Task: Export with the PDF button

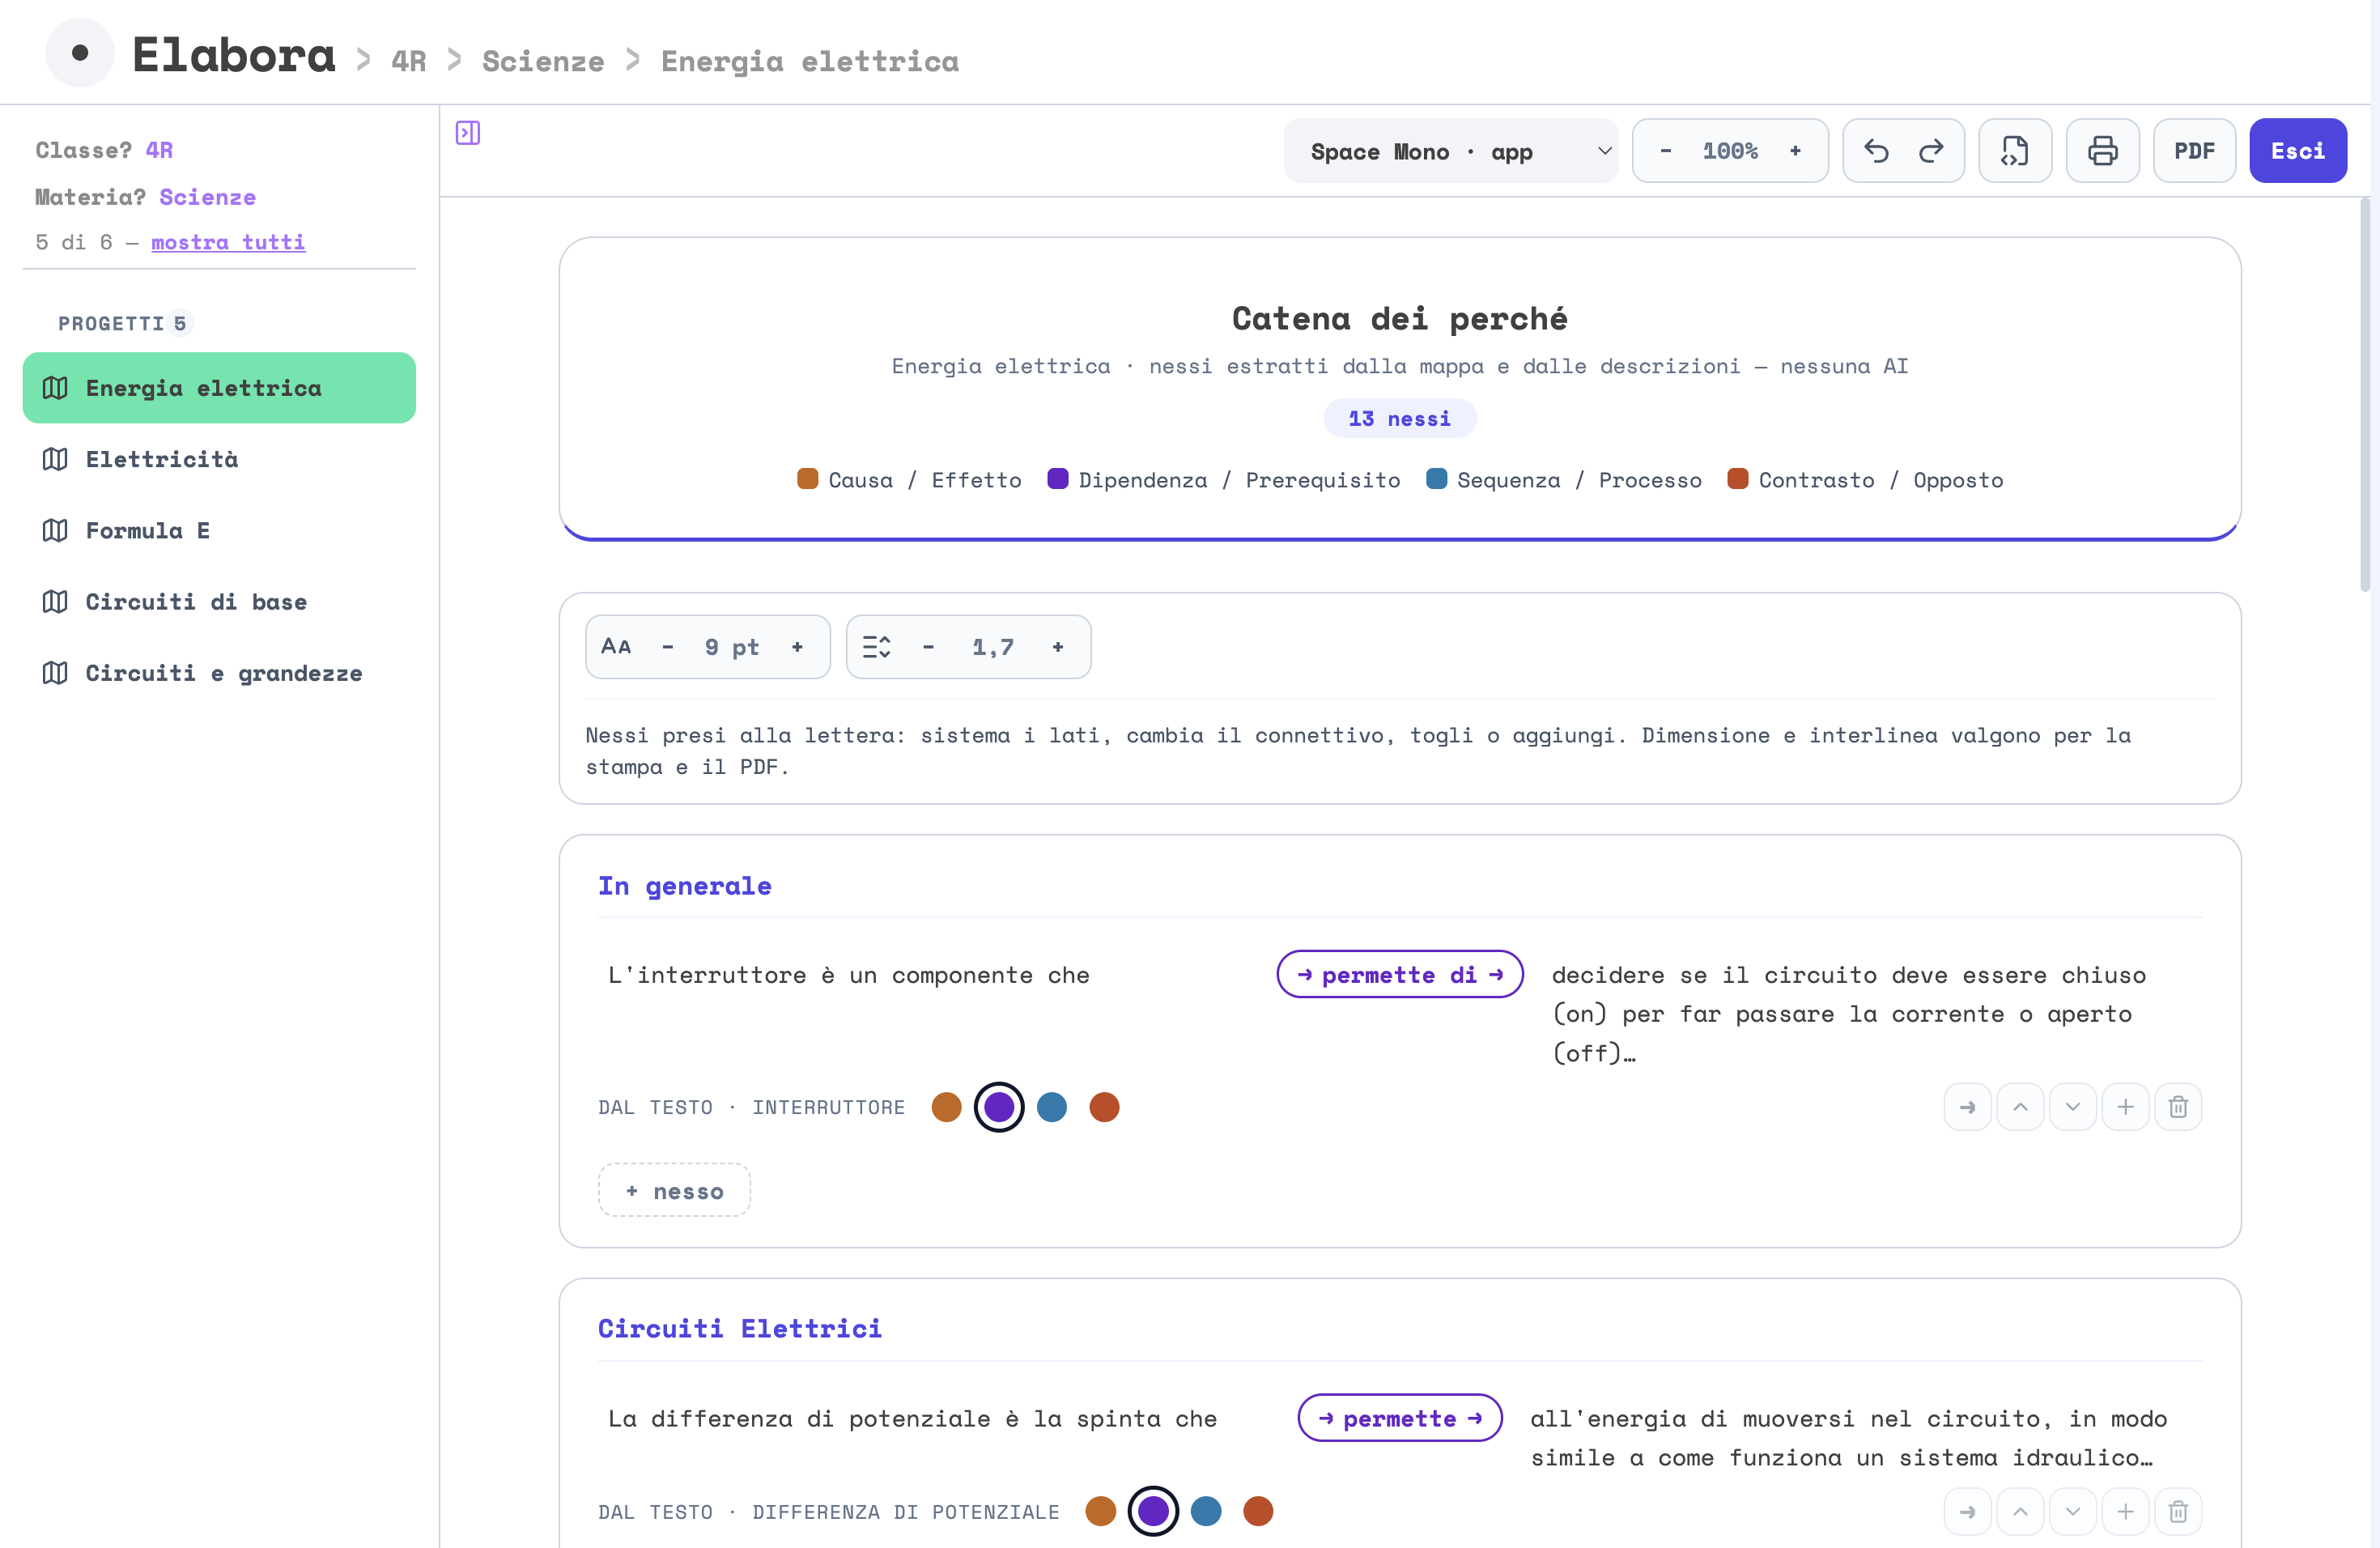Action: coord(2194,151)
